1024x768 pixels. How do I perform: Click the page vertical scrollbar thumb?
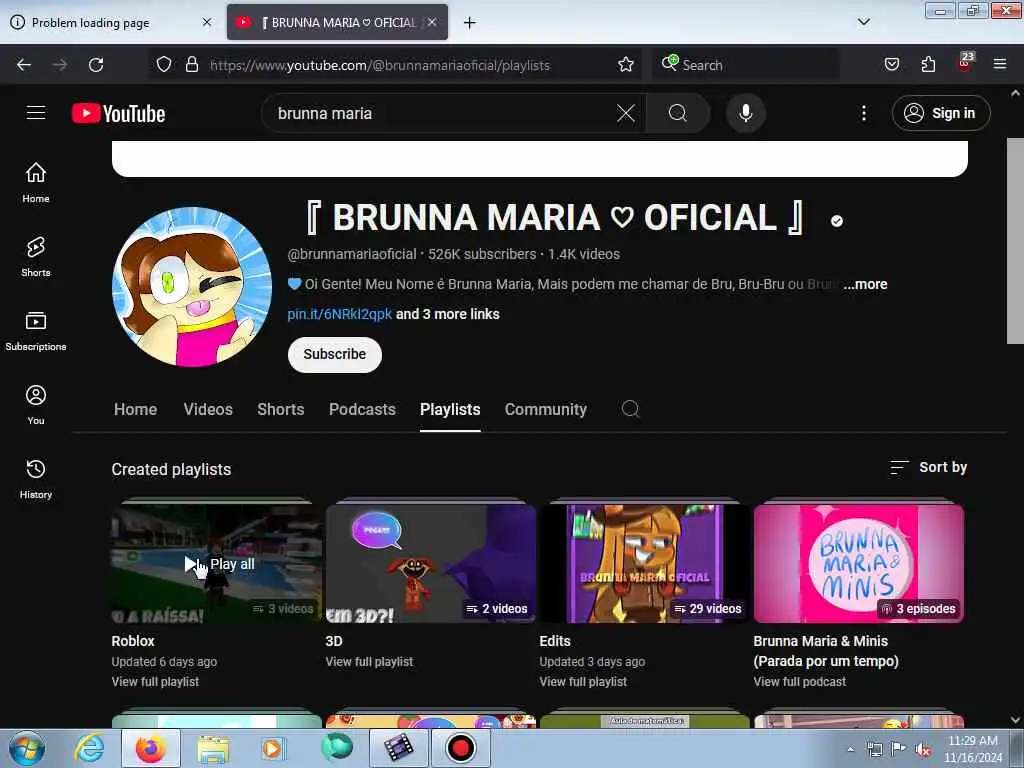[1015, 240]
